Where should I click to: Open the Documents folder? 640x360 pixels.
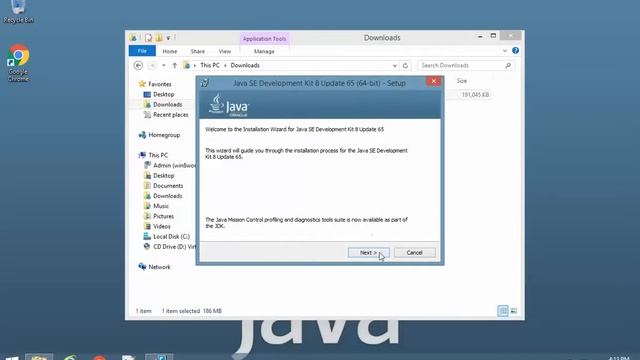click(x=168, y=186)
